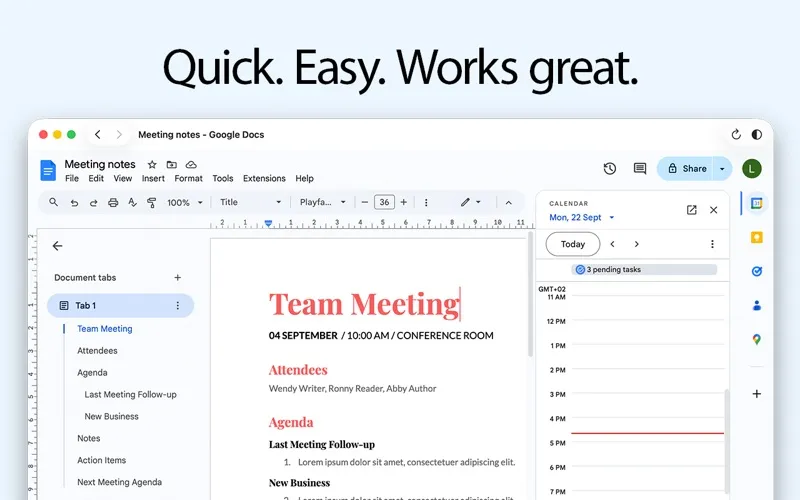800x500 pixels.
Task: Click the font size 36 field
Action: pos(384,203)
